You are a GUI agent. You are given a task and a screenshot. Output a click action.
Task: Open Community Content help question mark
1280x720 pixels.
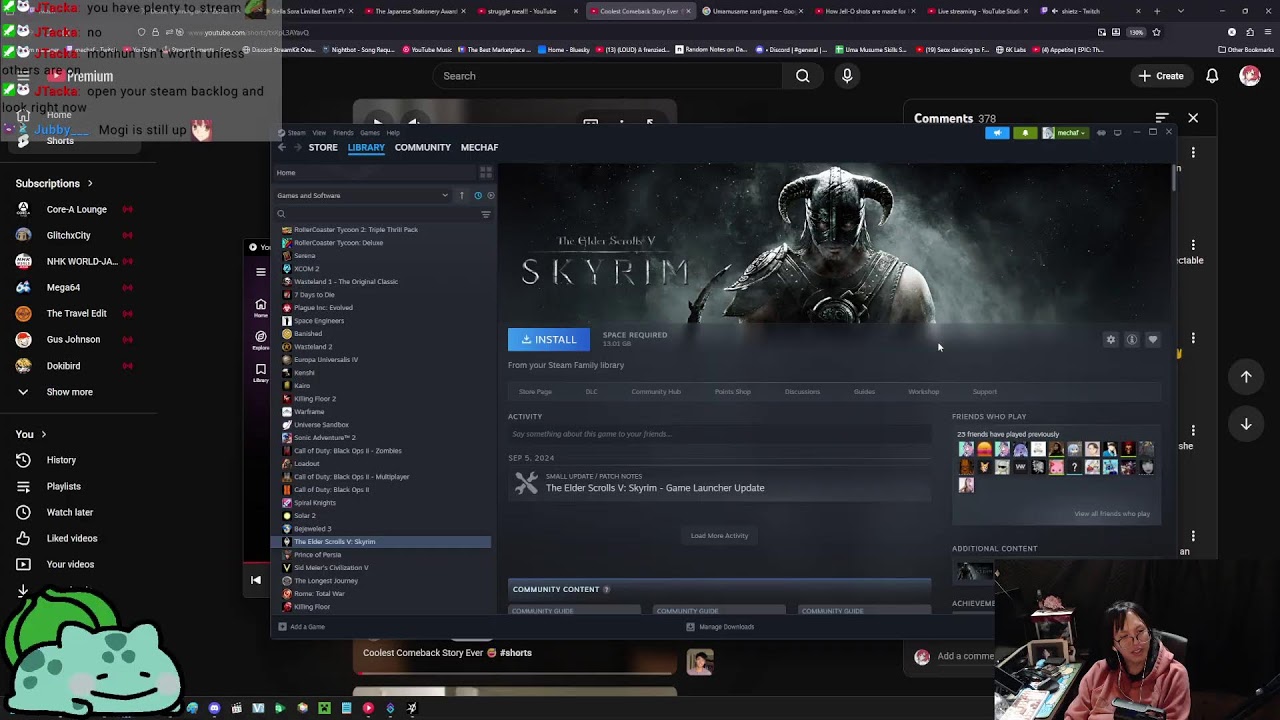(x=606, y=589)
